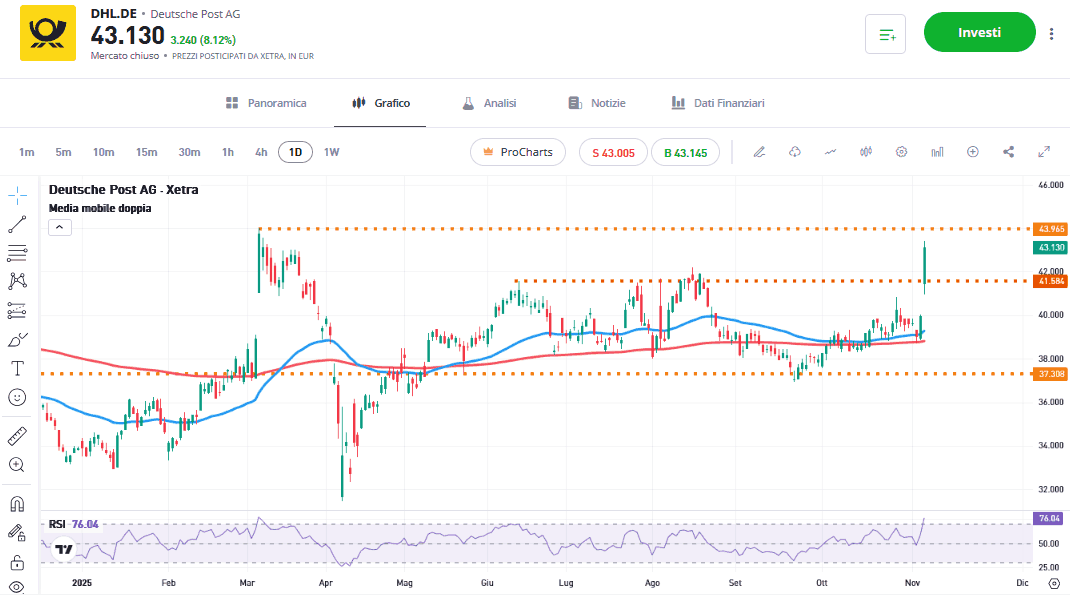The height and width of the screenshot is (604, 1070).
Task: Select the 1W timeframe interval
Action: click(331, 152)
